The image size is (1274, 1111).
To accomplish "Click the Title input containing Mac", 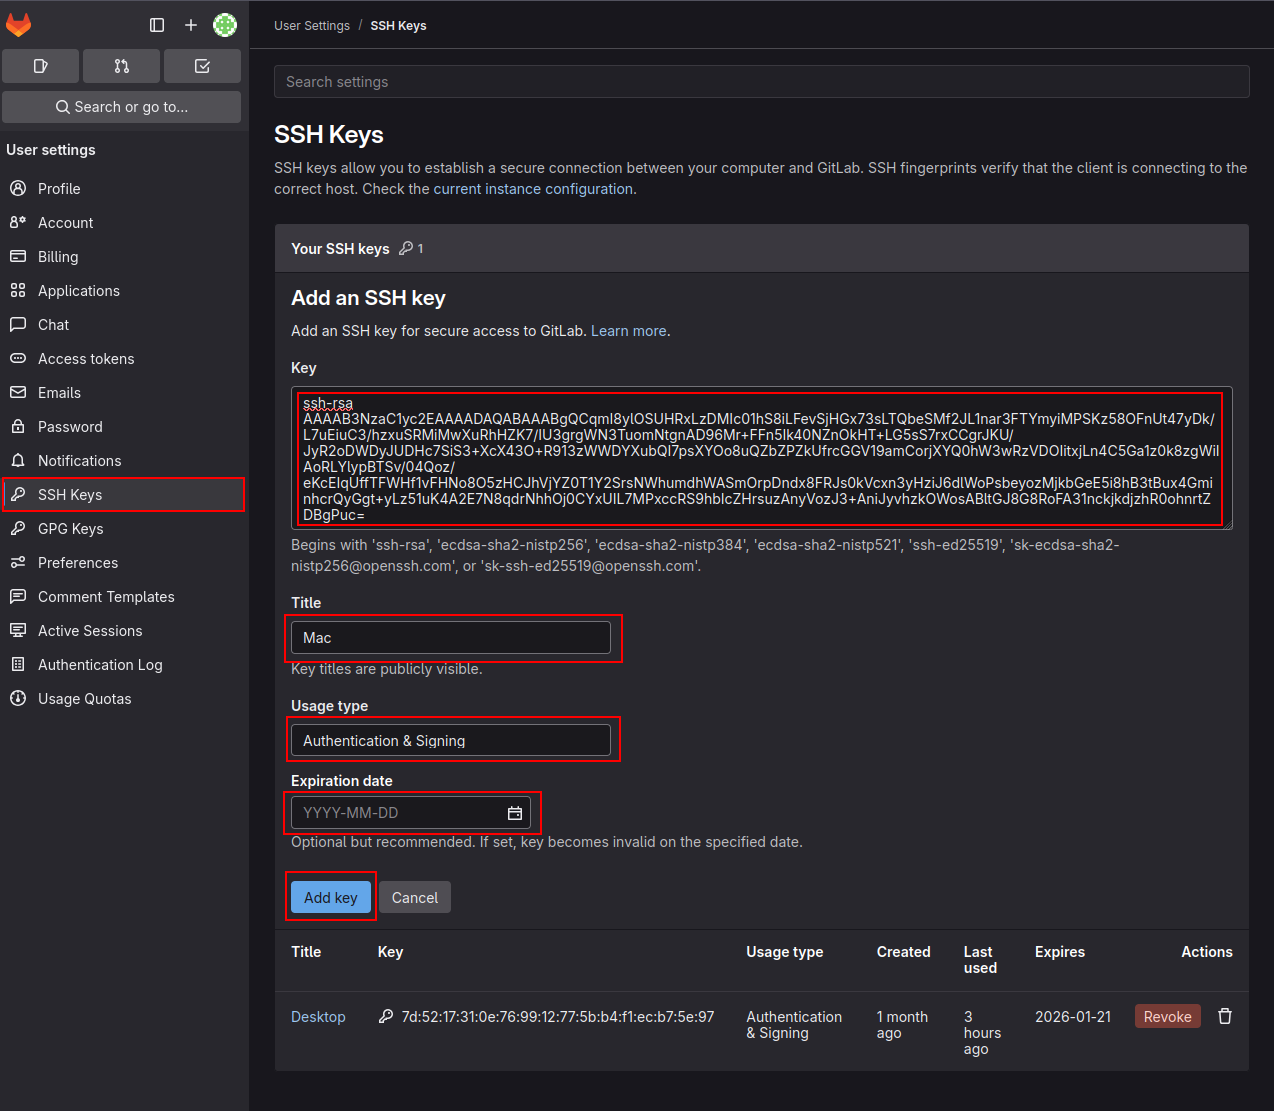I will [x=451, y=637].
